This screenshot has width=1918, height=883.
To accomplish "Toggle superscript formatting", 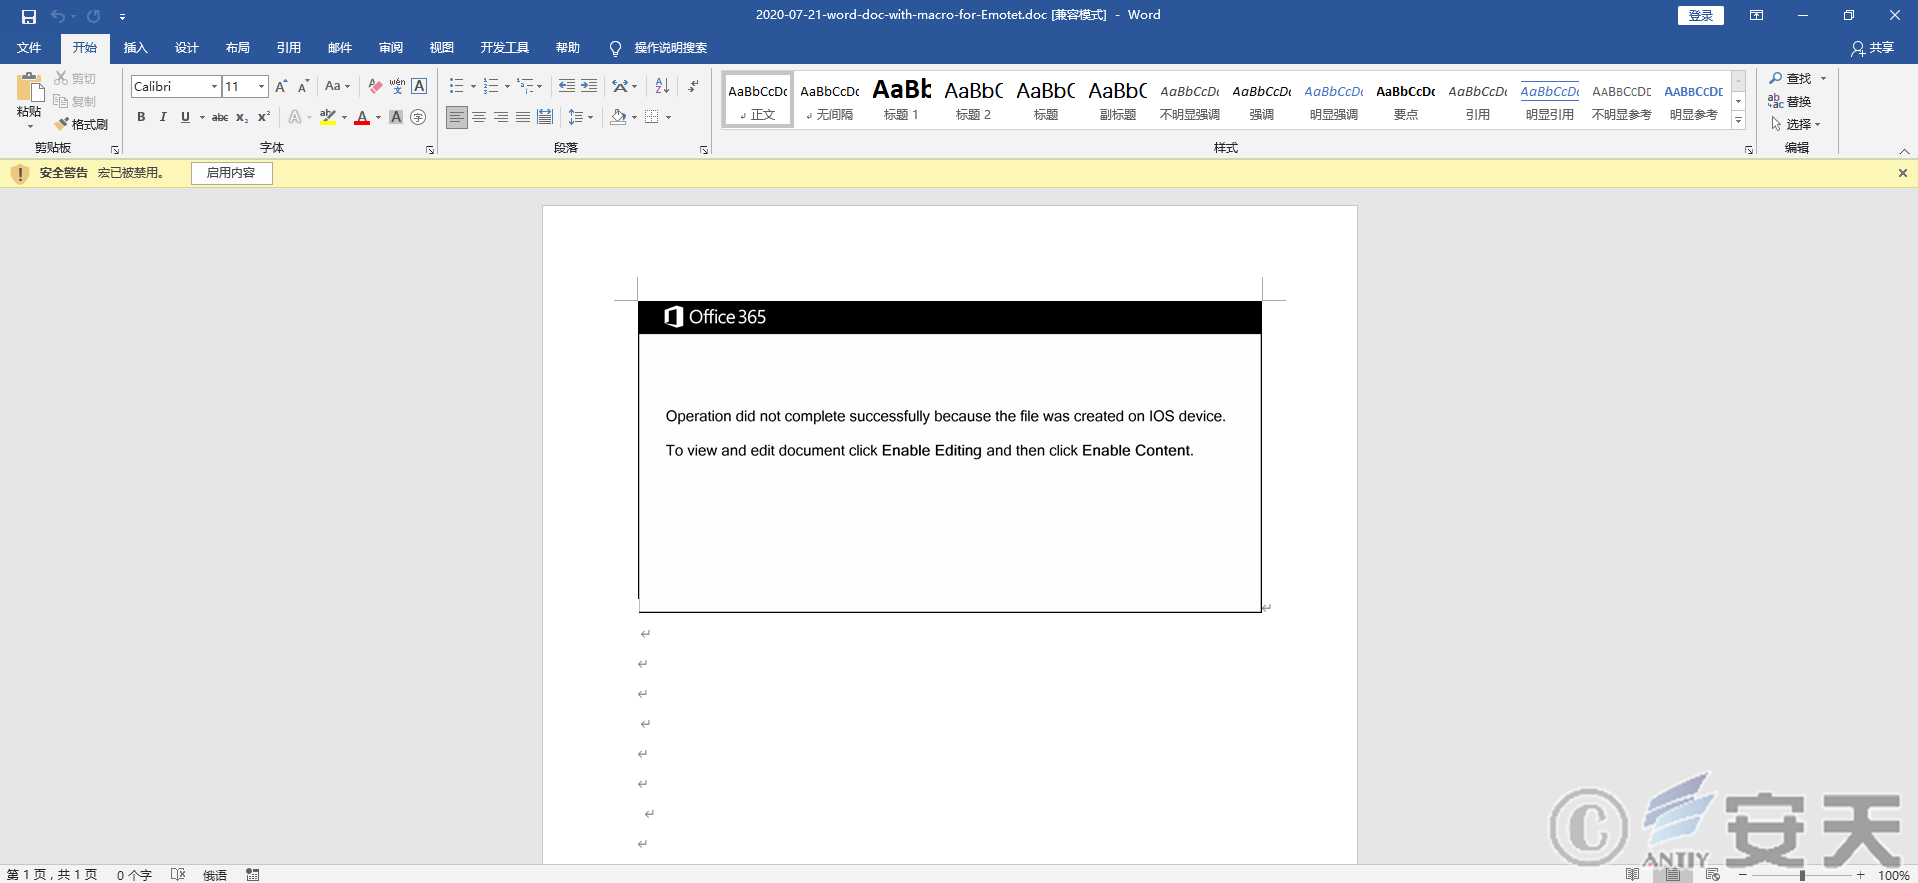I will [x=264, y=118].
